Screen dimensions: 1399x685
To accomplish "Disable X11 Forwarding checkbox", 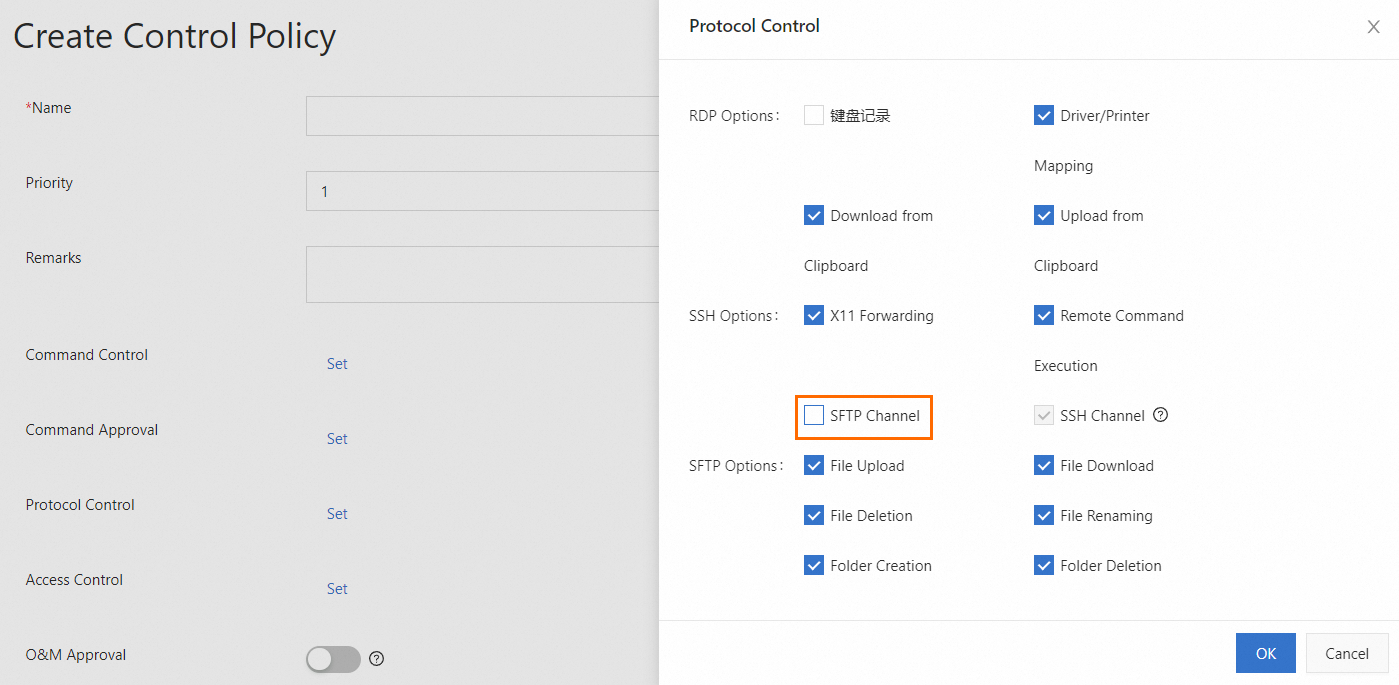I will click(814, 315).
